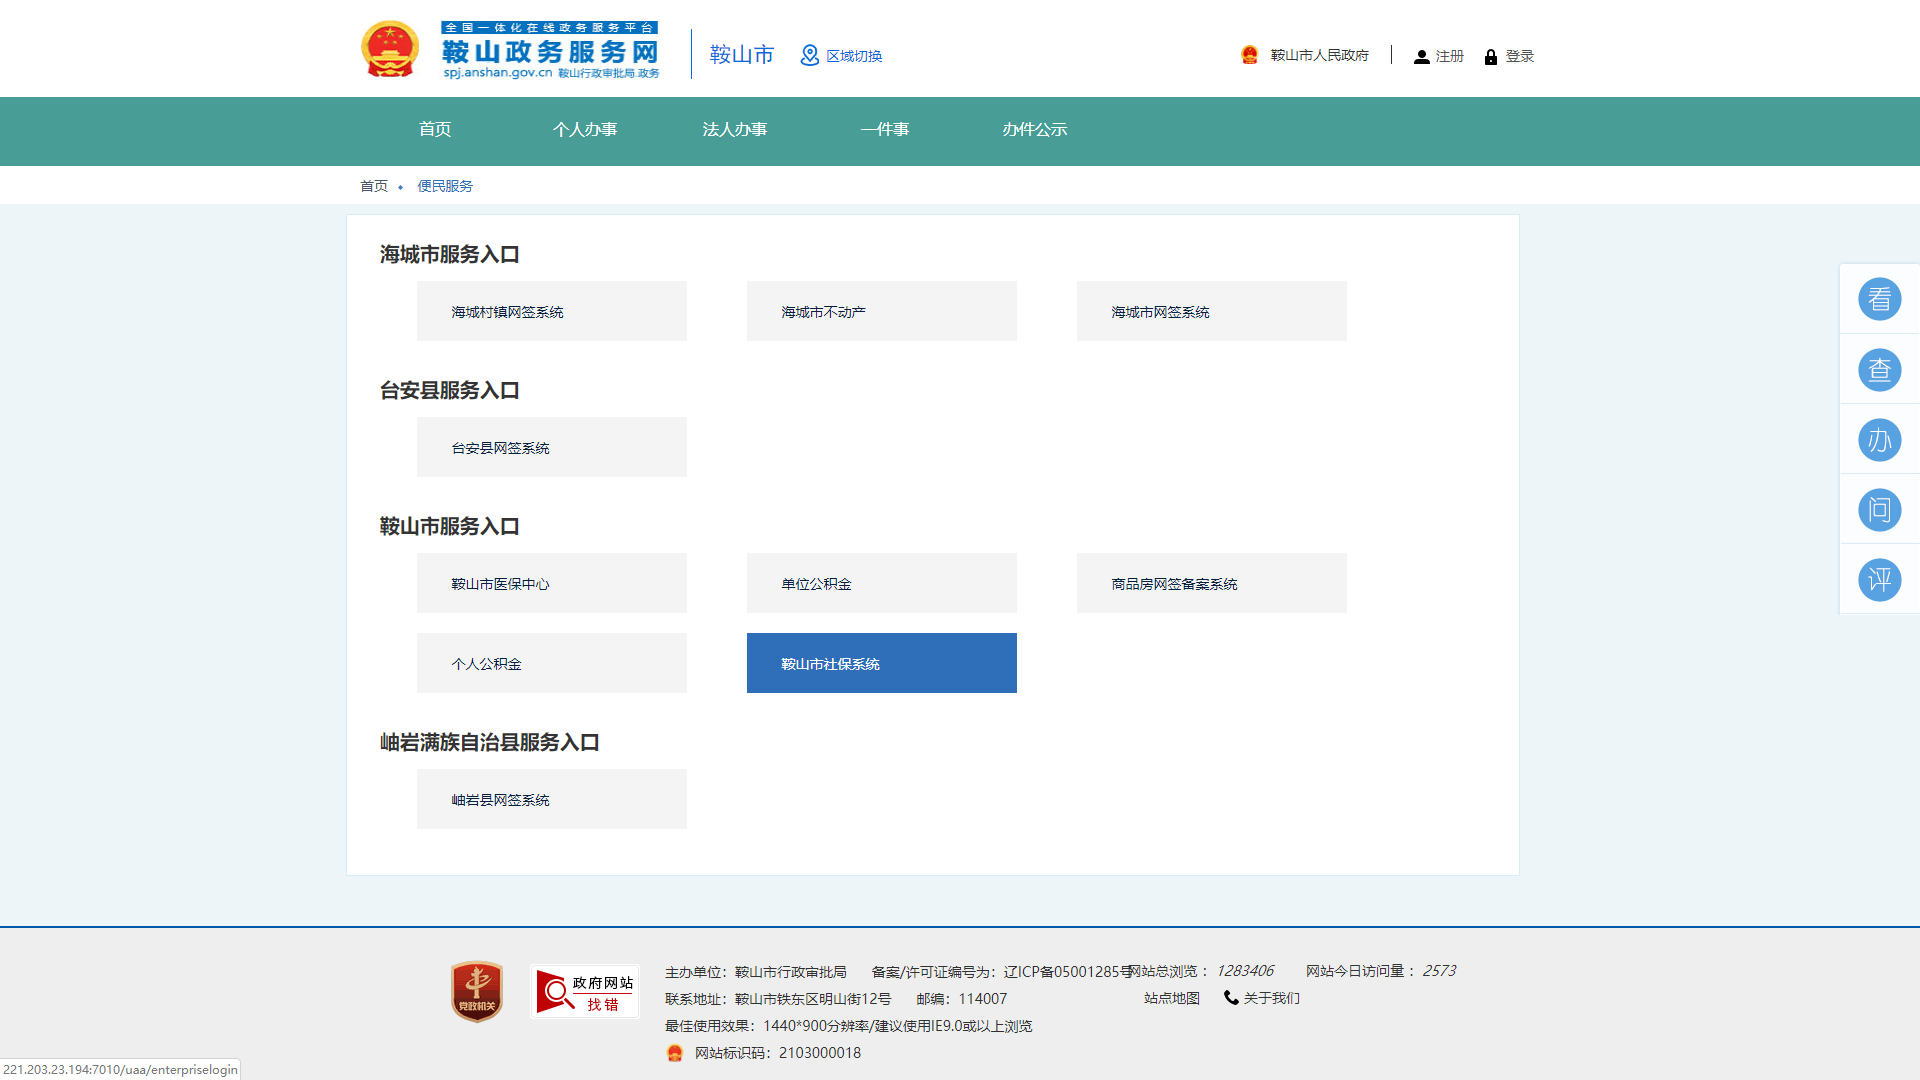Click the 办 sidebar icon
This screenshot has height=1080, width=1920.
click(x=1880, y=439)
